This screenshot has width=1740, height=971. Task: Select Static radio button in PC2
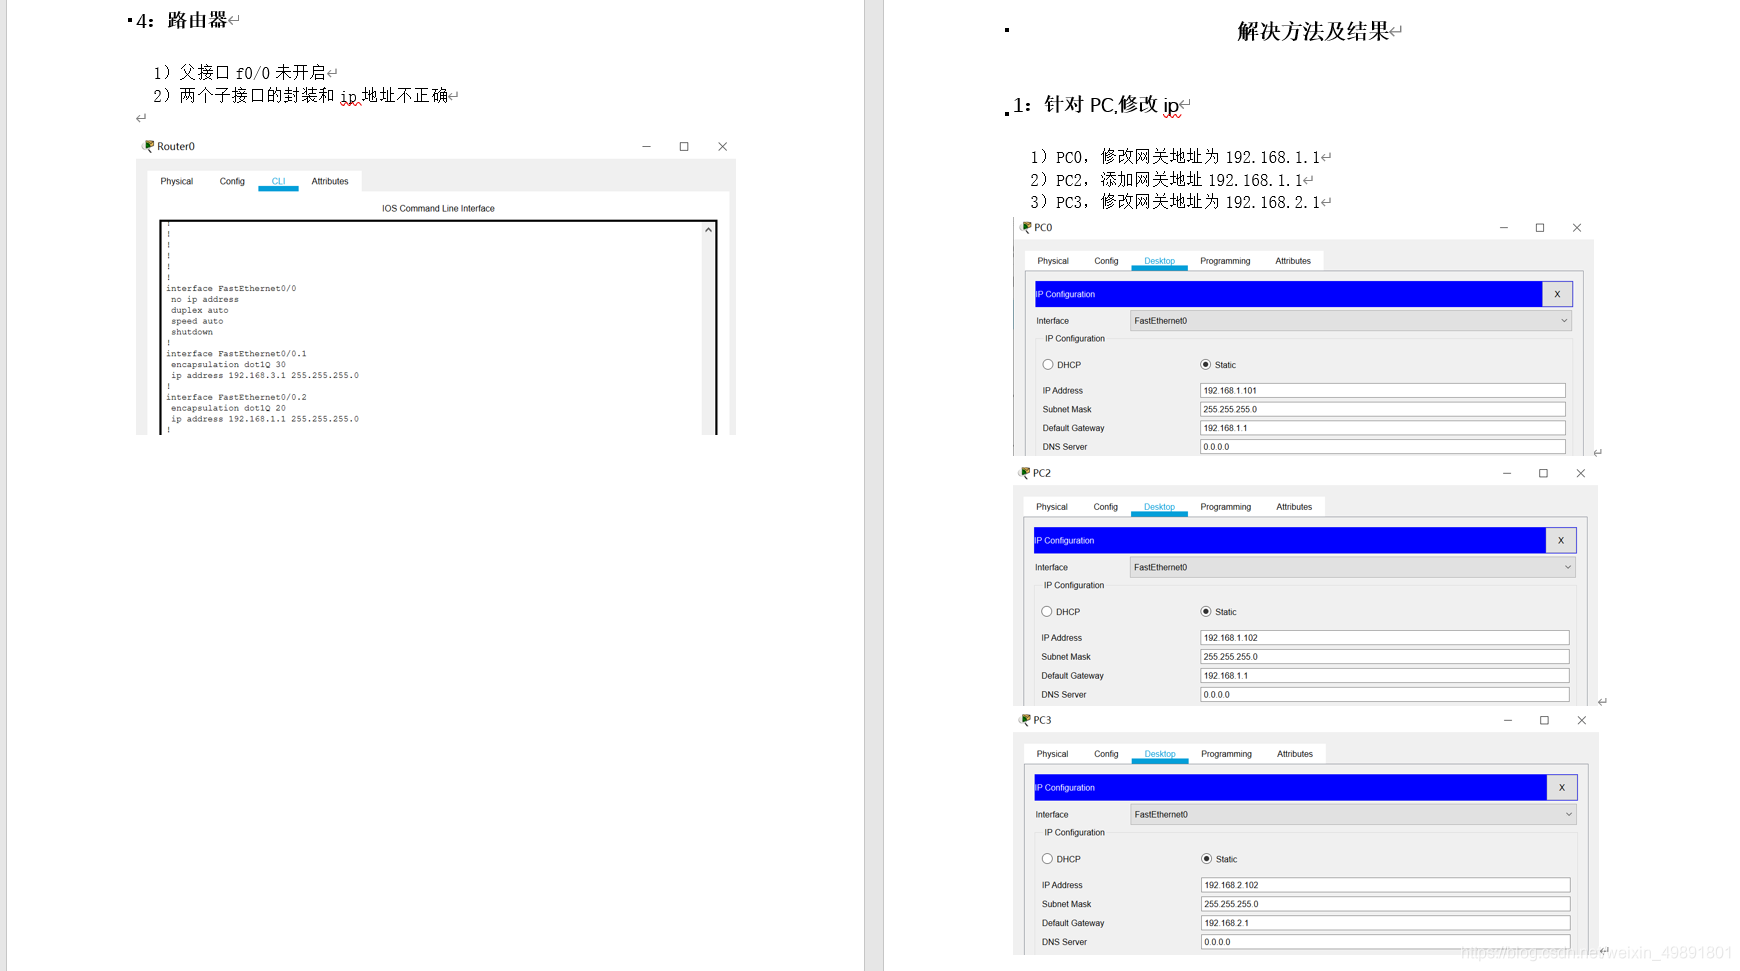click(x=1206, y=612)
